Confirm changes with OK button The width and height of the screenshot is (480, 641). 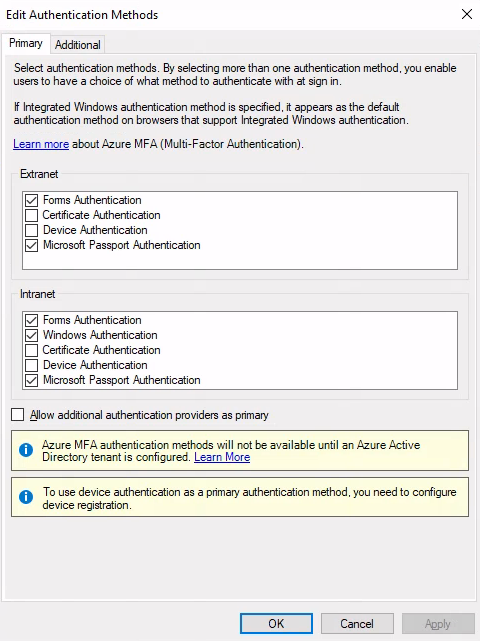pyautogui.click(x=276, y=623)
